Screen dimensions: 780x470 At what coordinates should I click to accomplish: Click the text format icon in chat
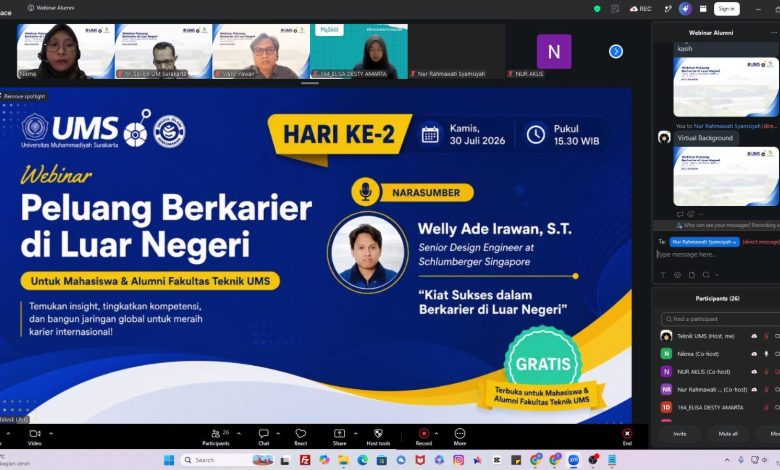663,275
